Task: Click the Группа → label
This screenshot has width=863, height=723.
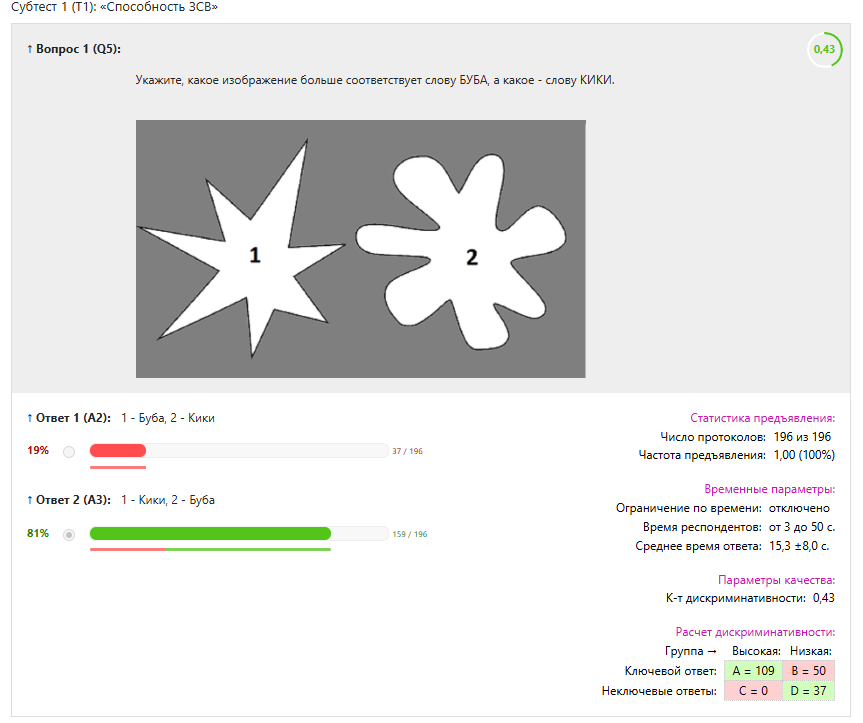Action: point(691,651)
